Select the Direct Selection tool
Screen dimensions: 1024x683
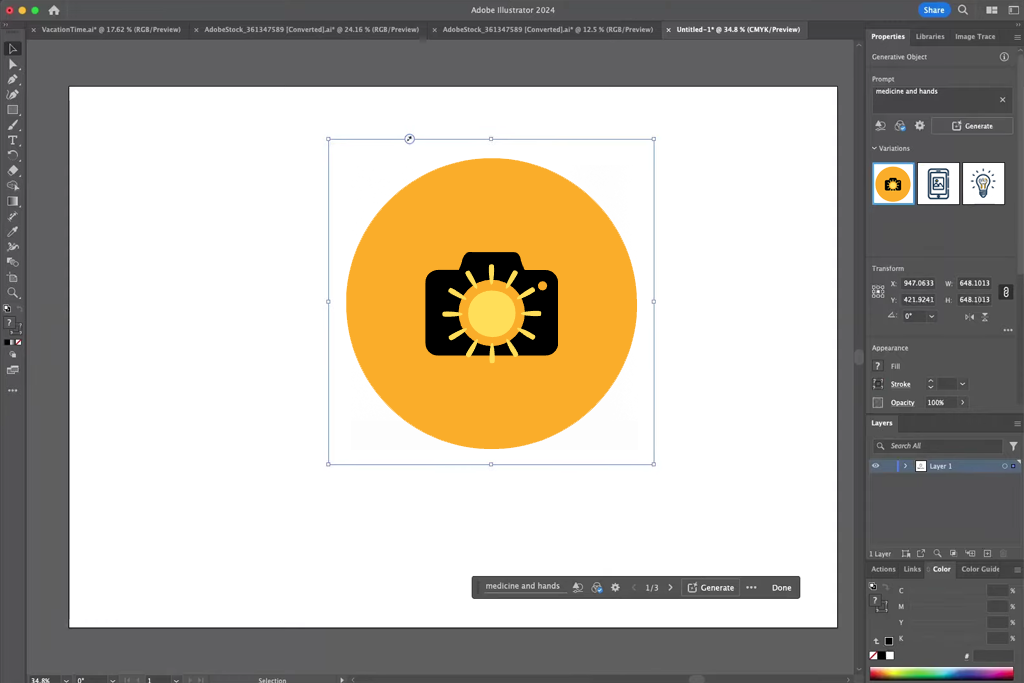click(x=12, y=64)
